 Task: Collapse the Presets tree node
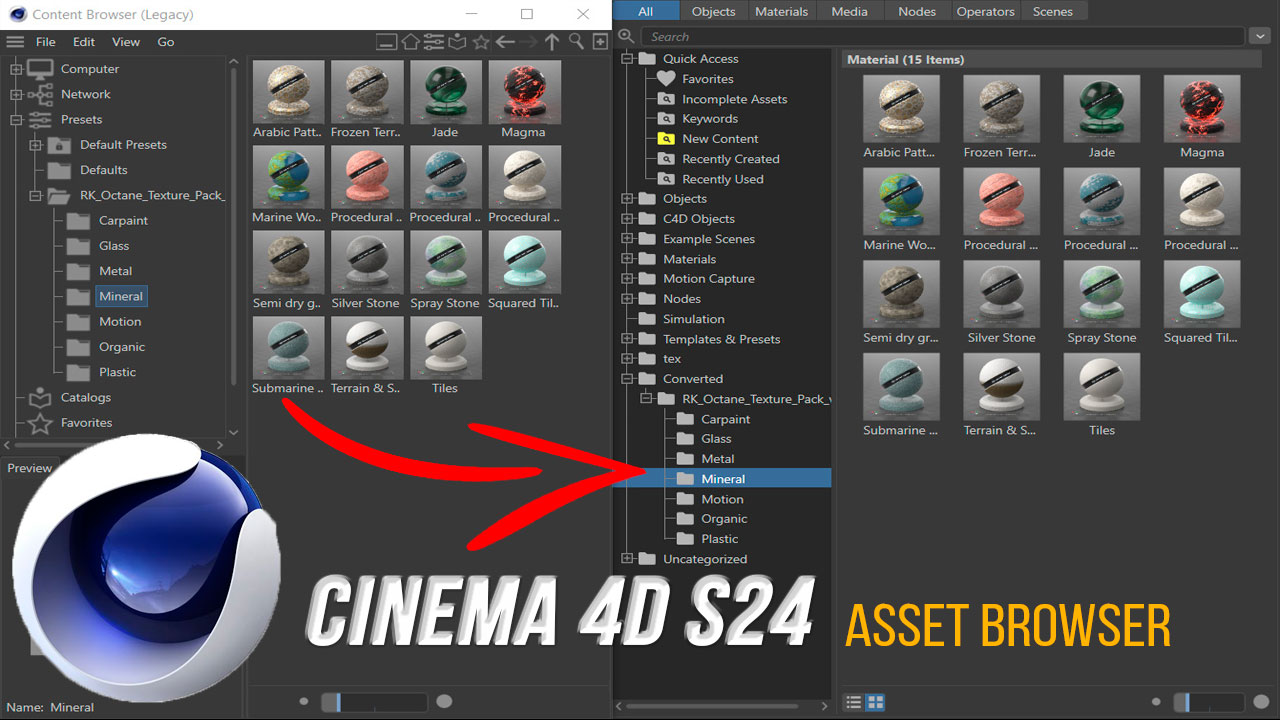[15, 119]
